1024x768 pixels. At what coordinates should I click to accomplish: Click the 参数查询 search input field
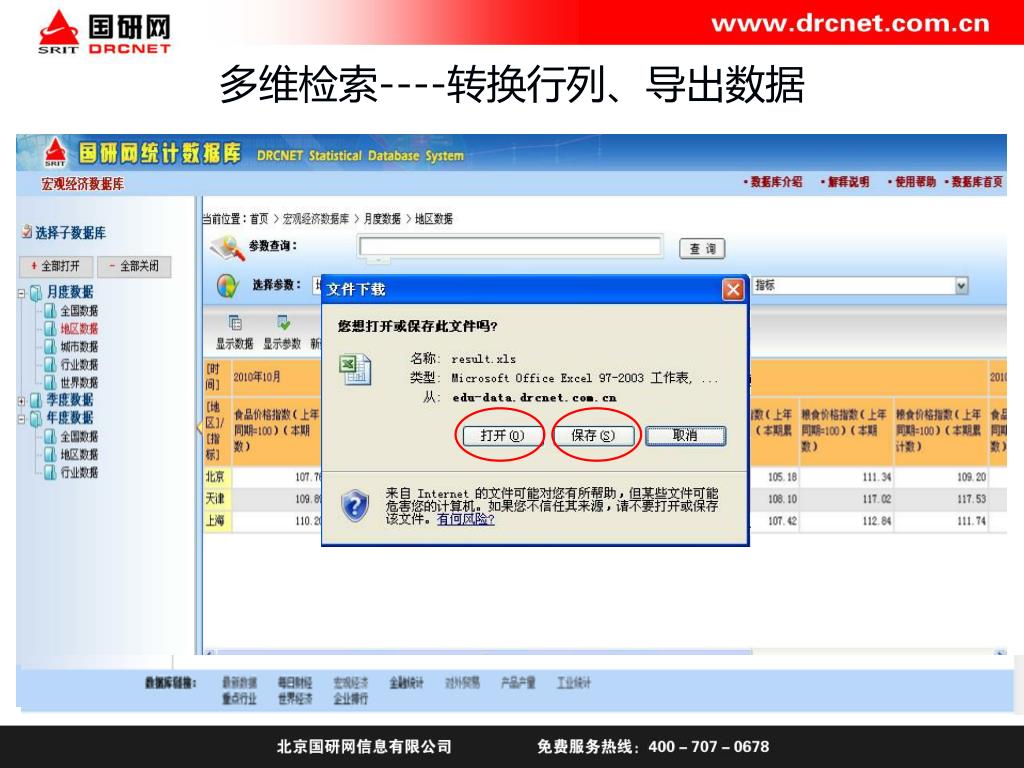(510, 246)
